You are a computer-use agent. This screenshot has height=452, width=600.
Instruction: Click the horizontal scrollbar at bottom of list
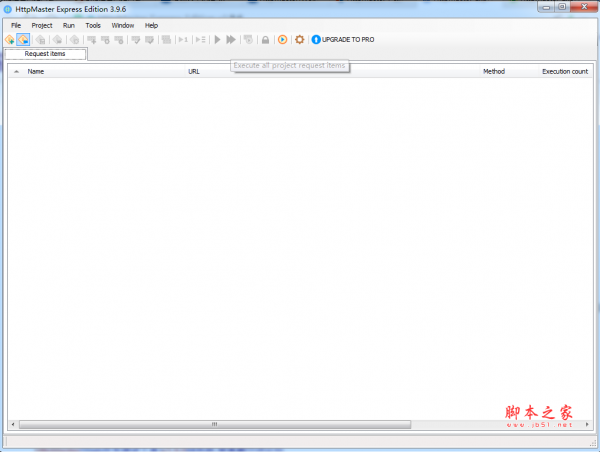[x=213, y=424]
